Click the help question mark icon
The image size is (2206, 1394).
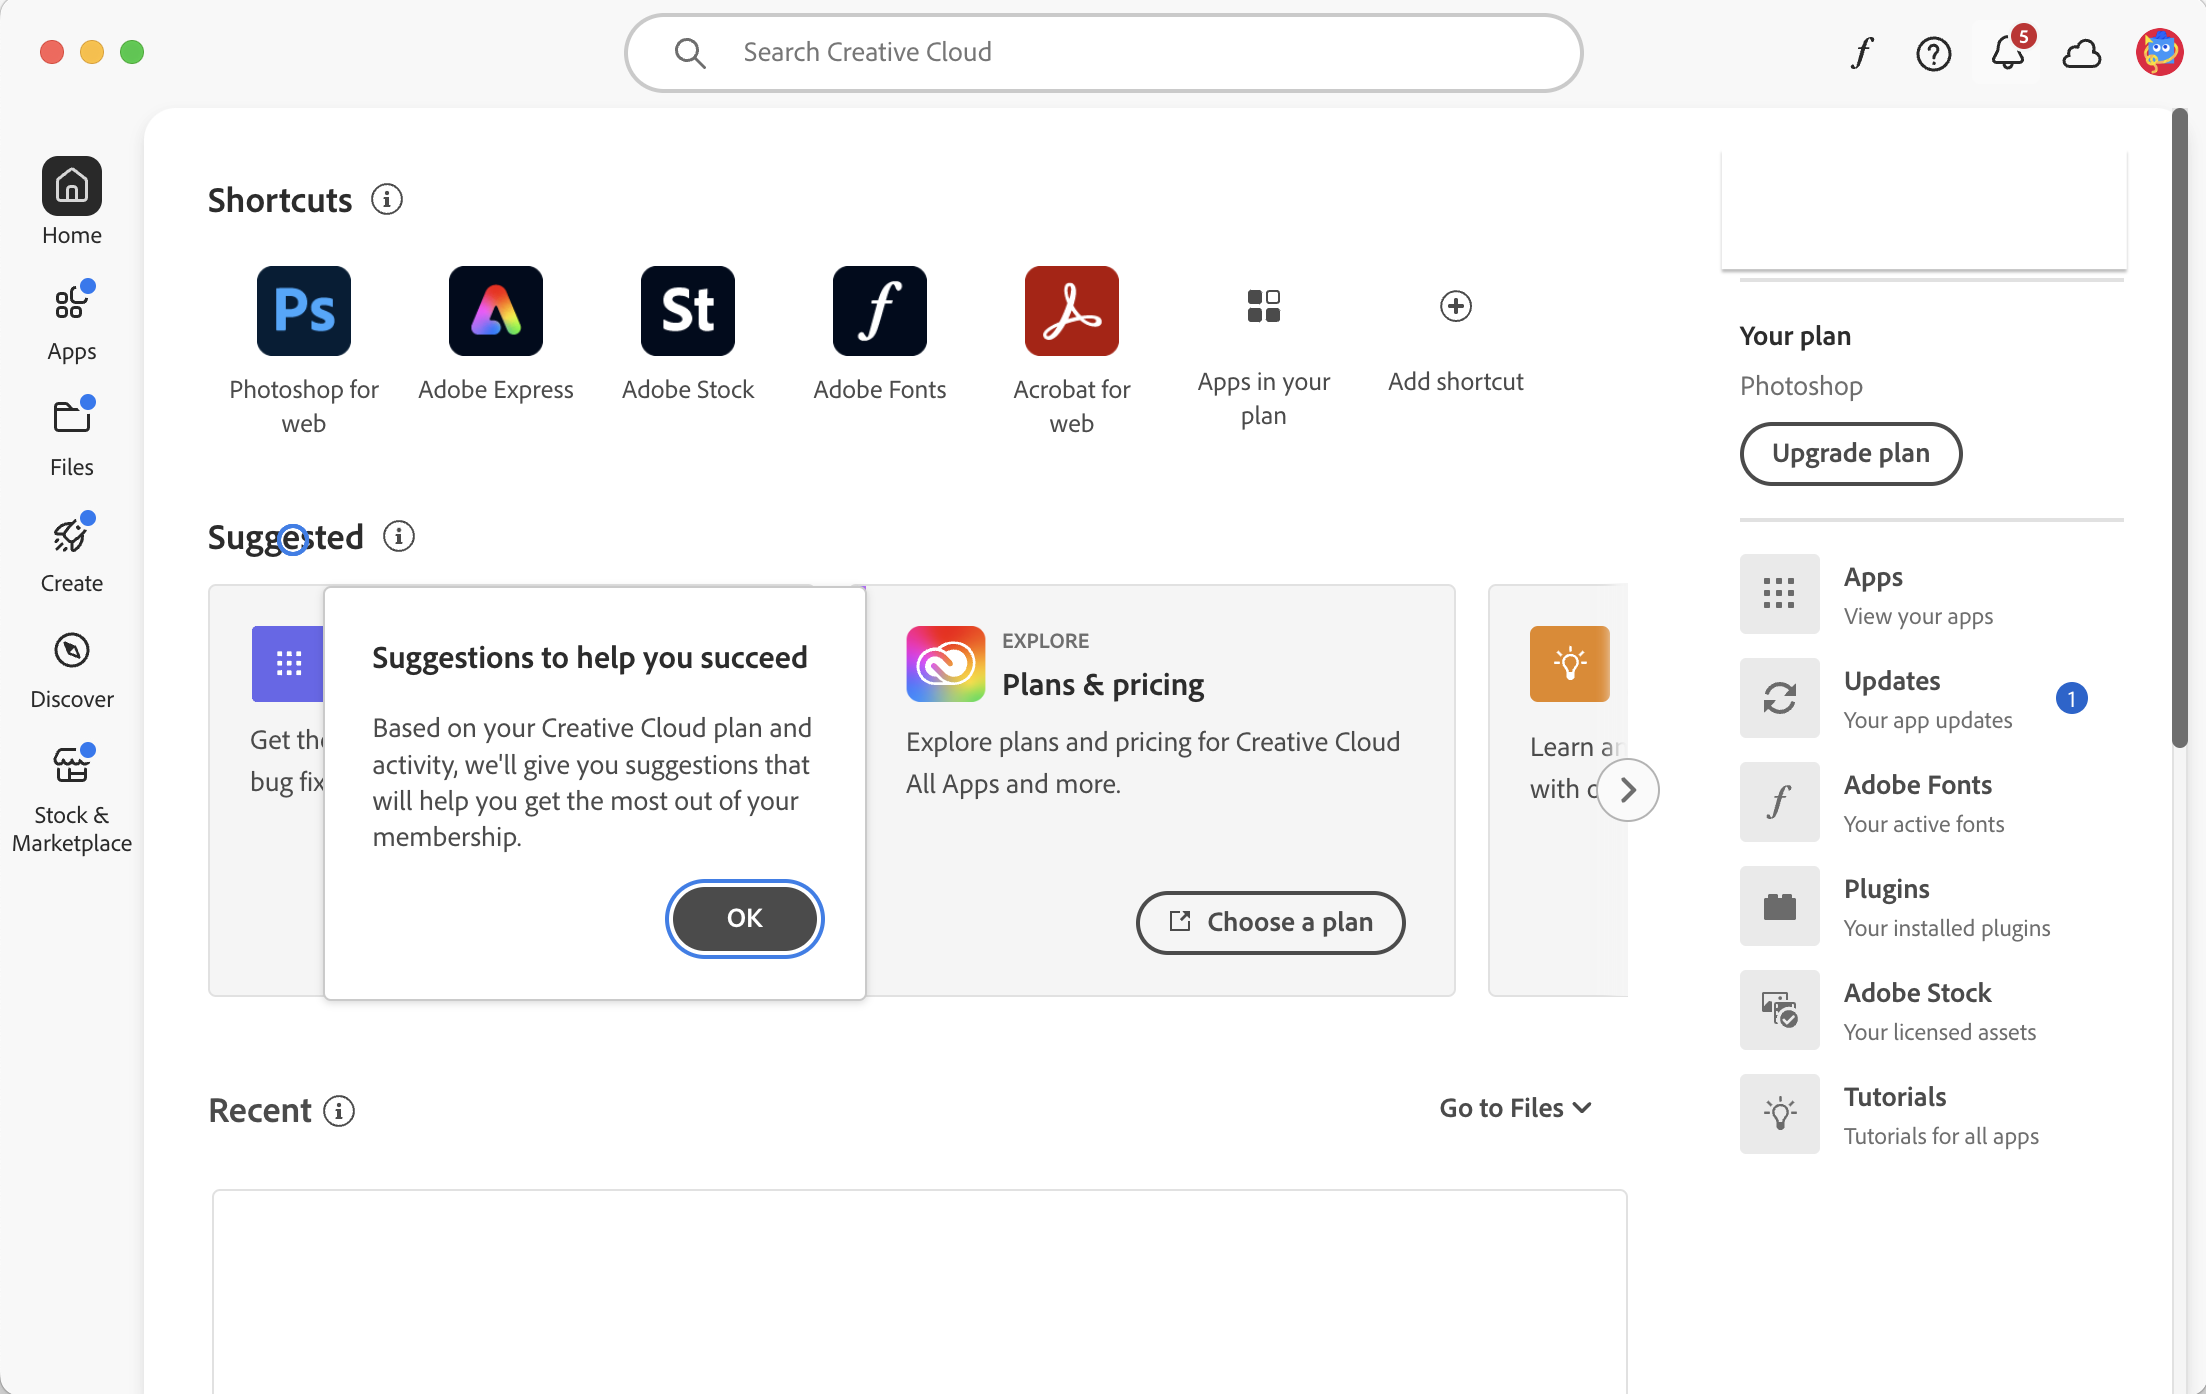click(1934, 53)
